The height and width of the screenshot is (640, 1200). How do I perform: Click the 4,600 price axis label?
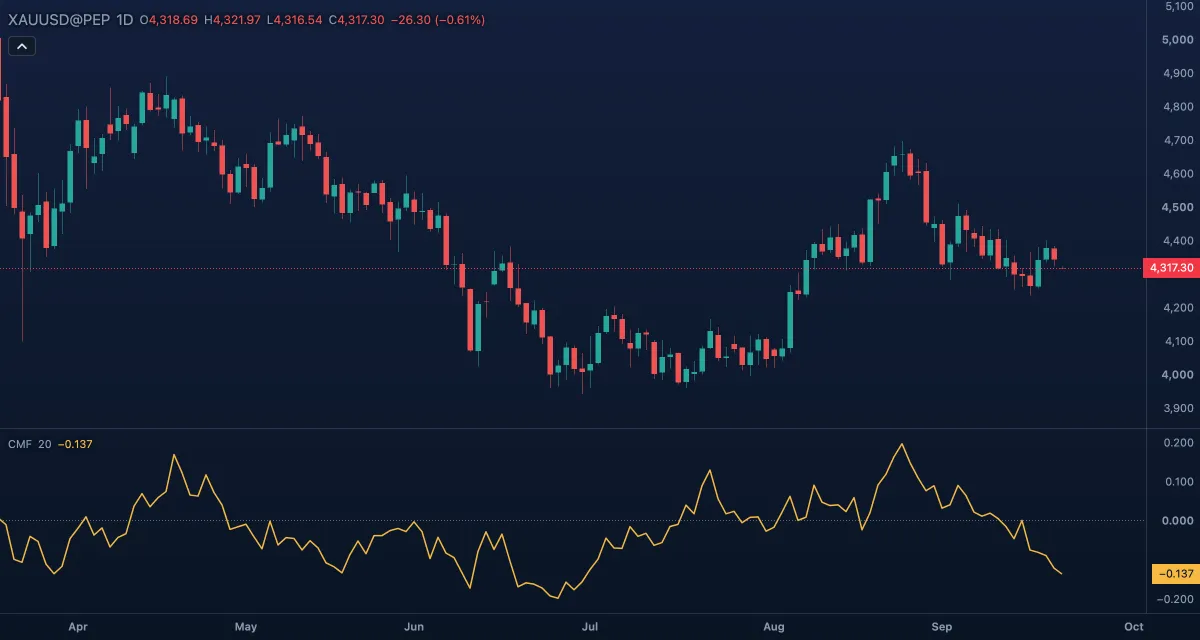[1179, 174]
